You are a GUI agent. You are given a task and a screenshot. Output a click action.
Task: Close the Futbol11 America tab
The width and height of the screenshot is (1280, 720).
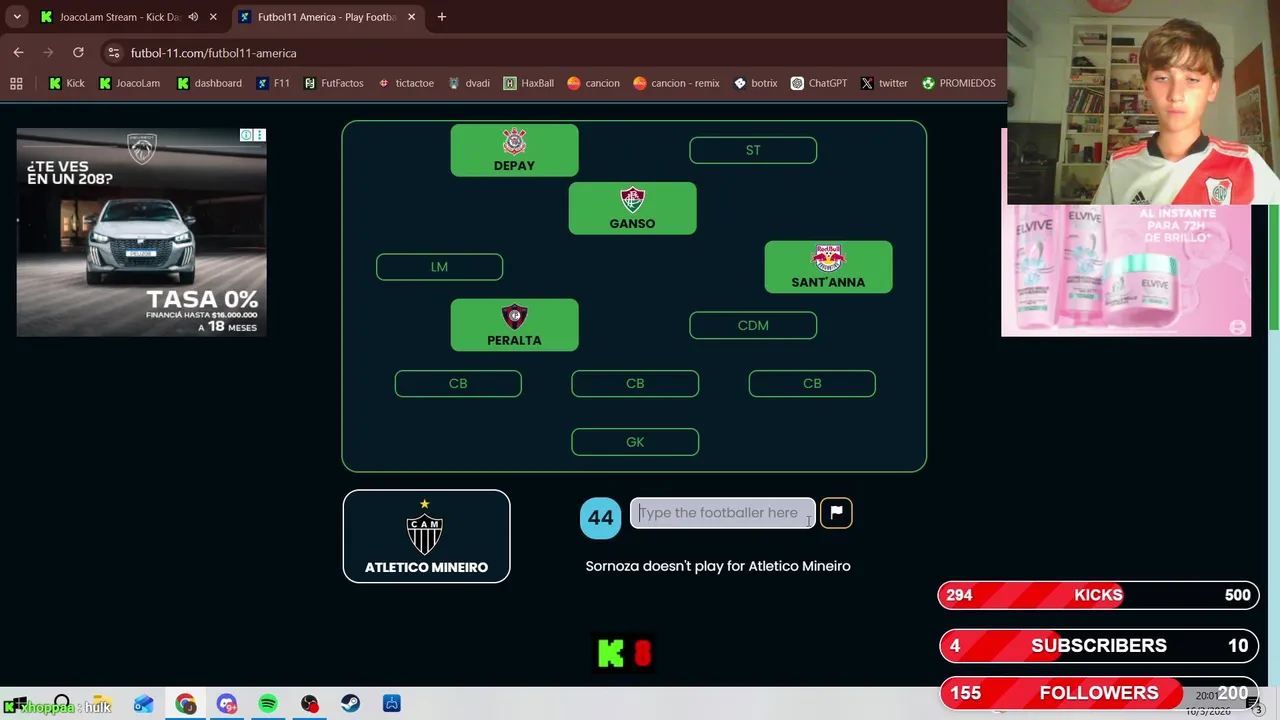click(x=410, y=17)
